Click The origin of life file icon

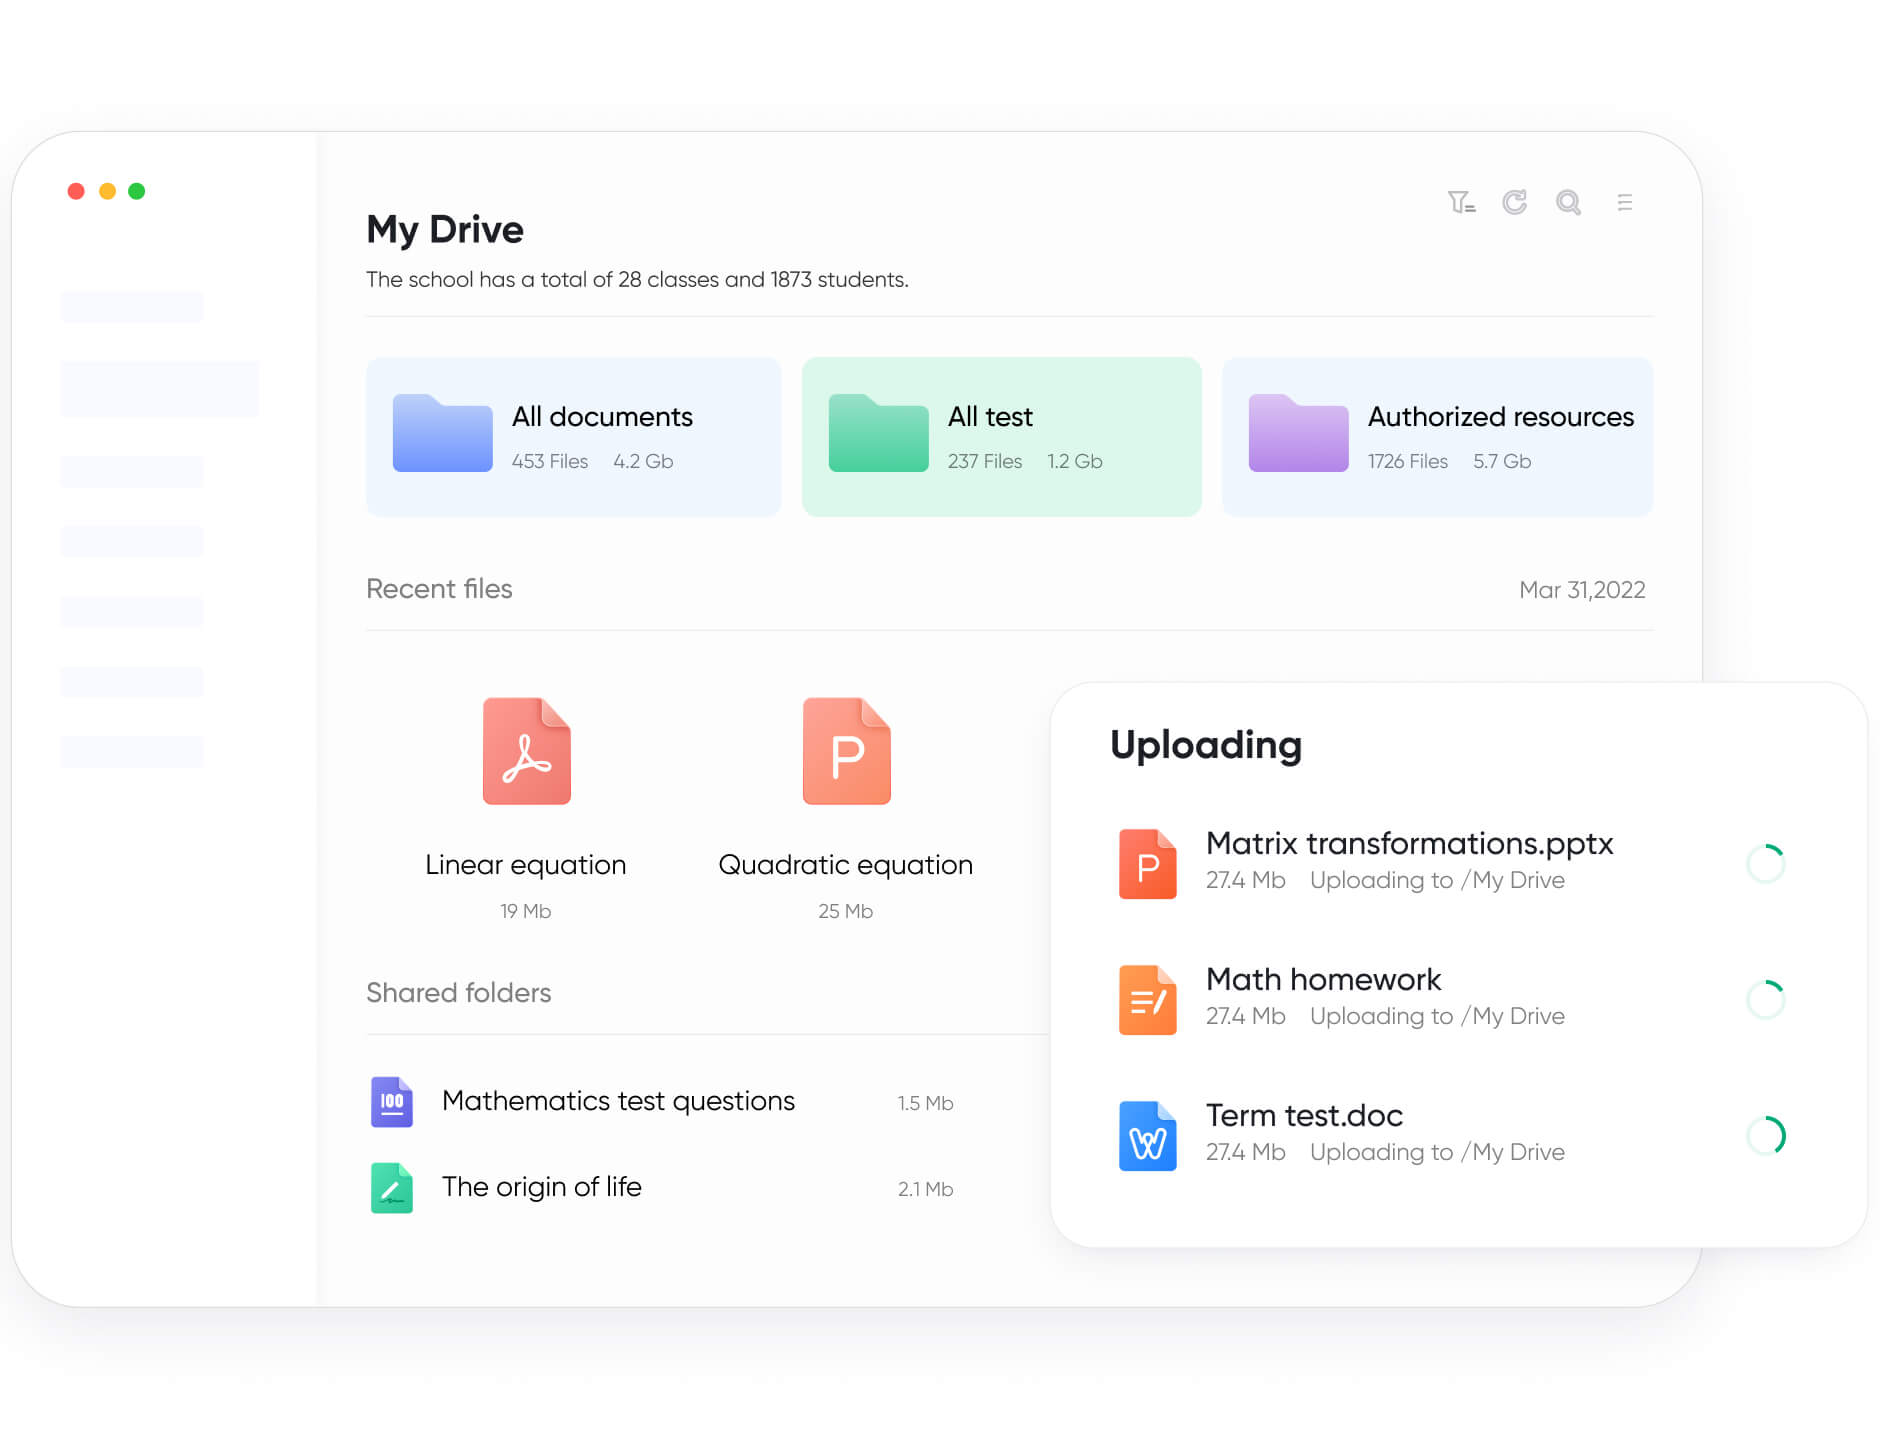coord(392,1188)
